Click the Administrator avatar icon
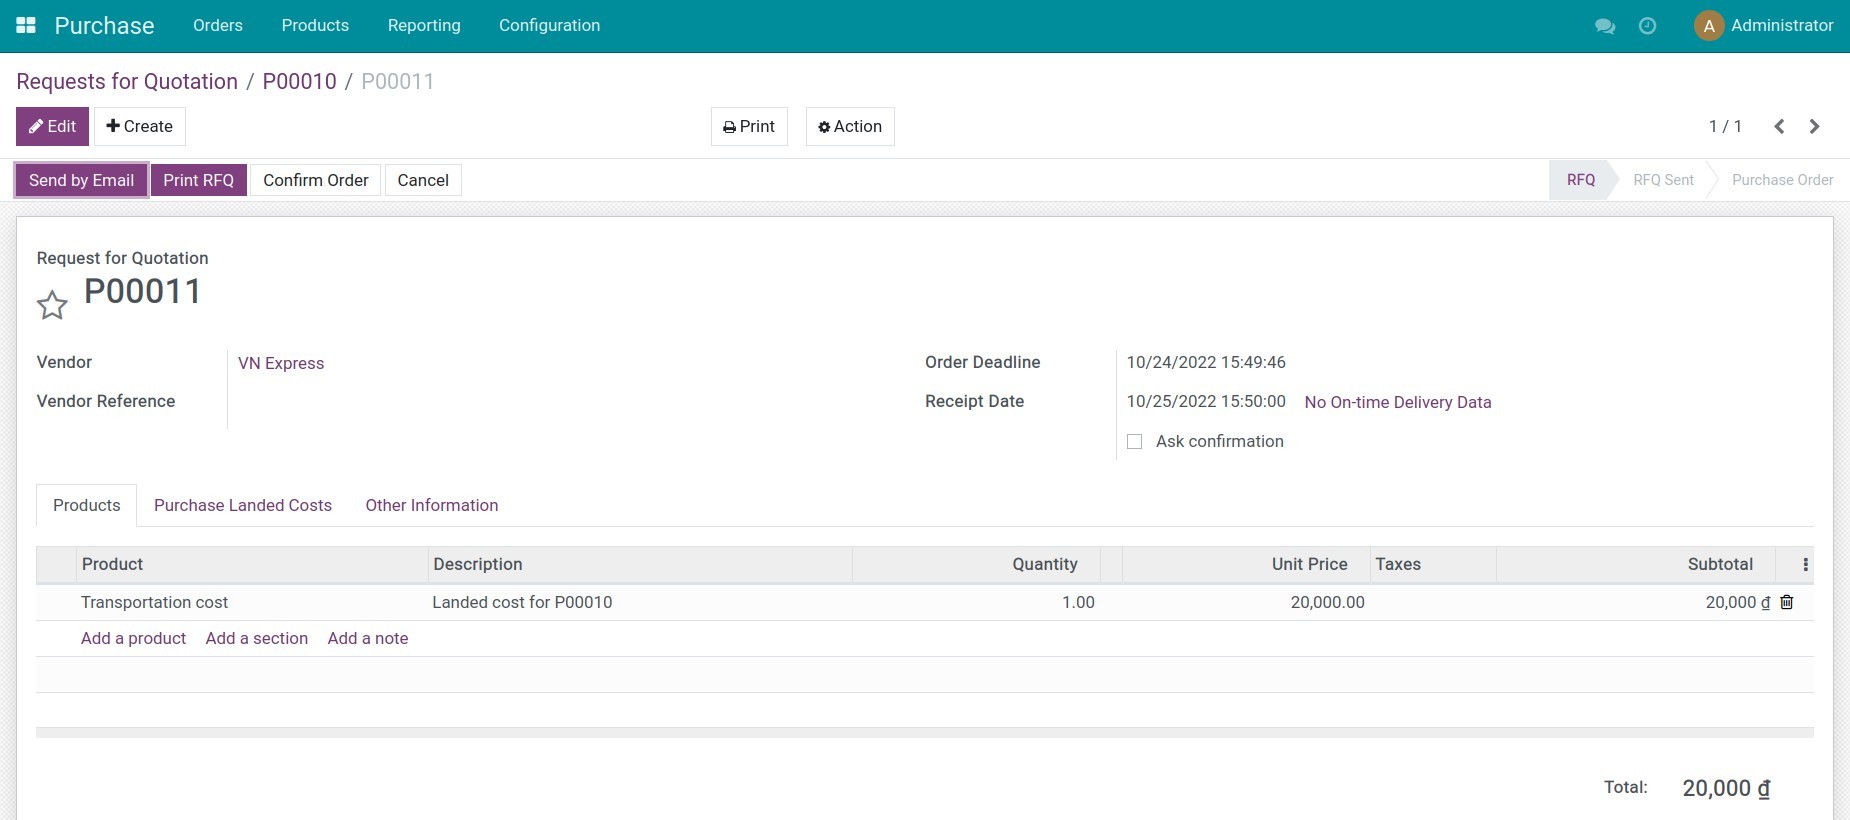This screenshot has height=820, width=1850. [x=1709, y=26]
